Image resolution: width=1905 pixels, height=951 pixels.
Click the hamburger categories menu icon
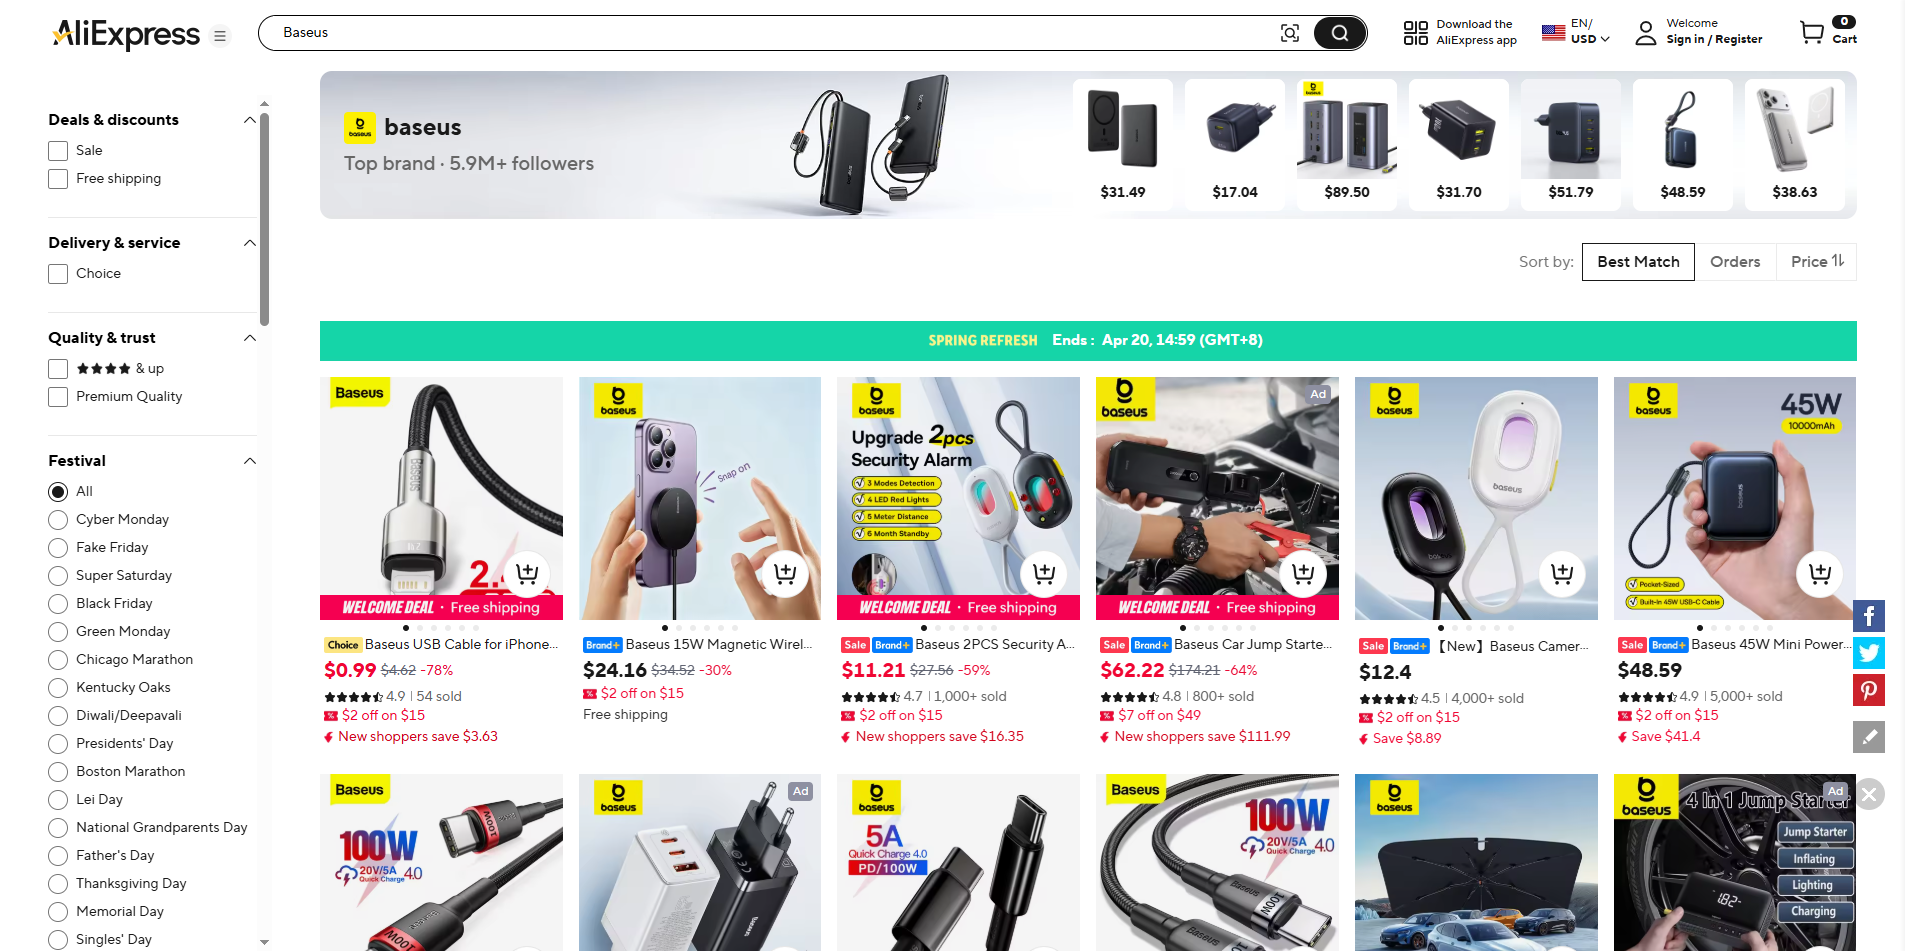pyautogui.click(x=220, y=36)
